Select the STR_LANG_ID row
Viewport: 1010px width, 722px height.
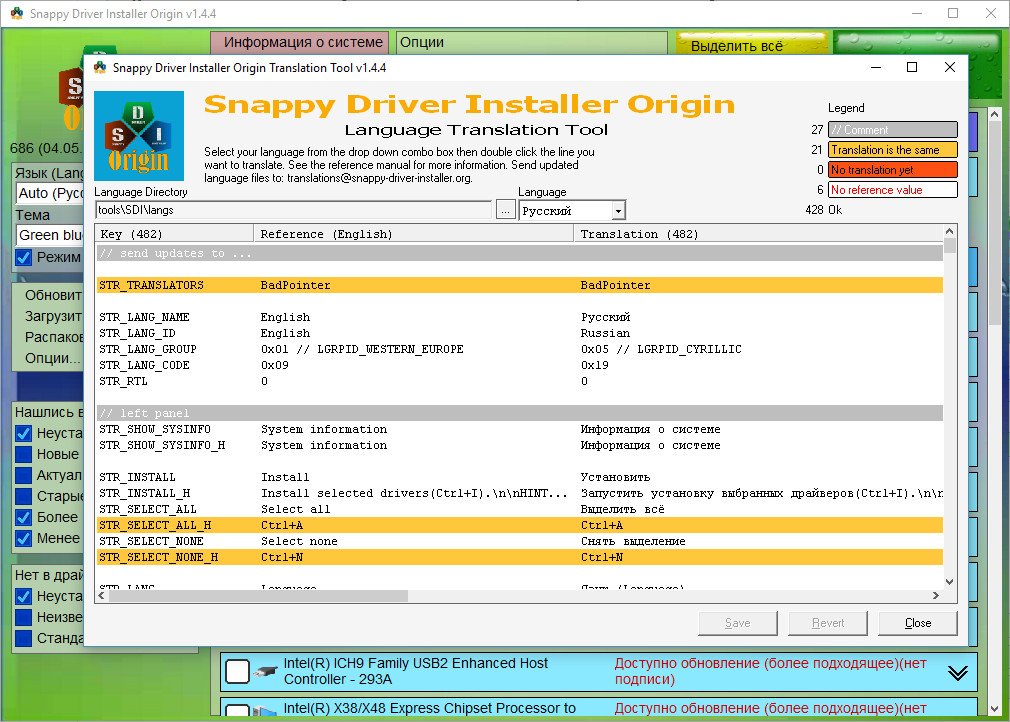pyautogui.click(x=520, y=334)
